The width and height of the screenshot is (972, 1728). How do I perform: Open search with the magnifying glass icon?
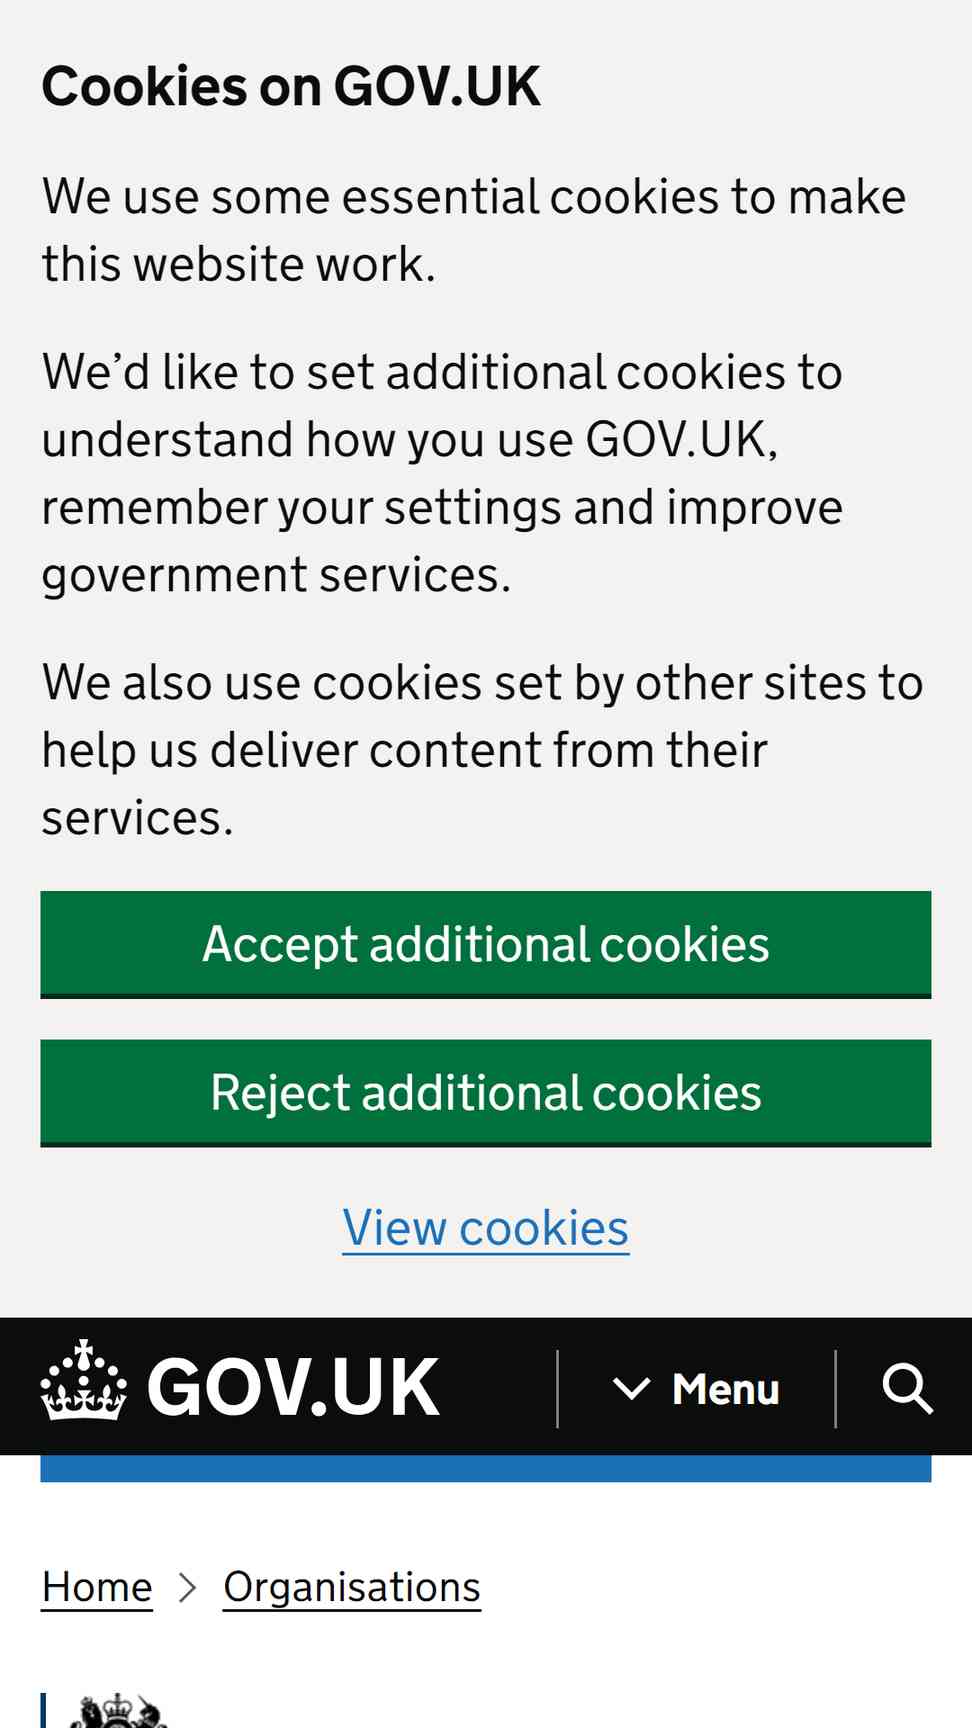point(907,1388)
